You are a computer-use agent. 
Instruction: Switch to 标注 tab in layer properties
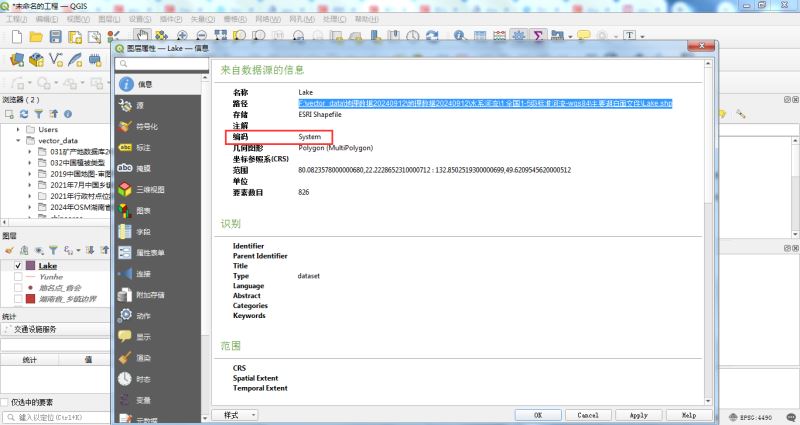coord(158,147)
